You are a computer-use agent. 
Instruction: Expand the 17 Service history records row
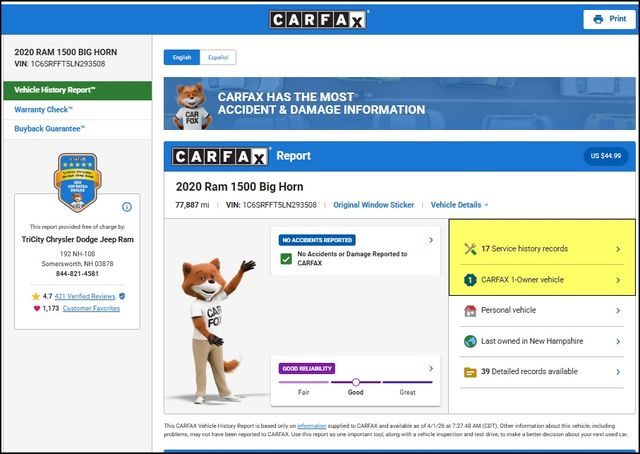point(617,249)
